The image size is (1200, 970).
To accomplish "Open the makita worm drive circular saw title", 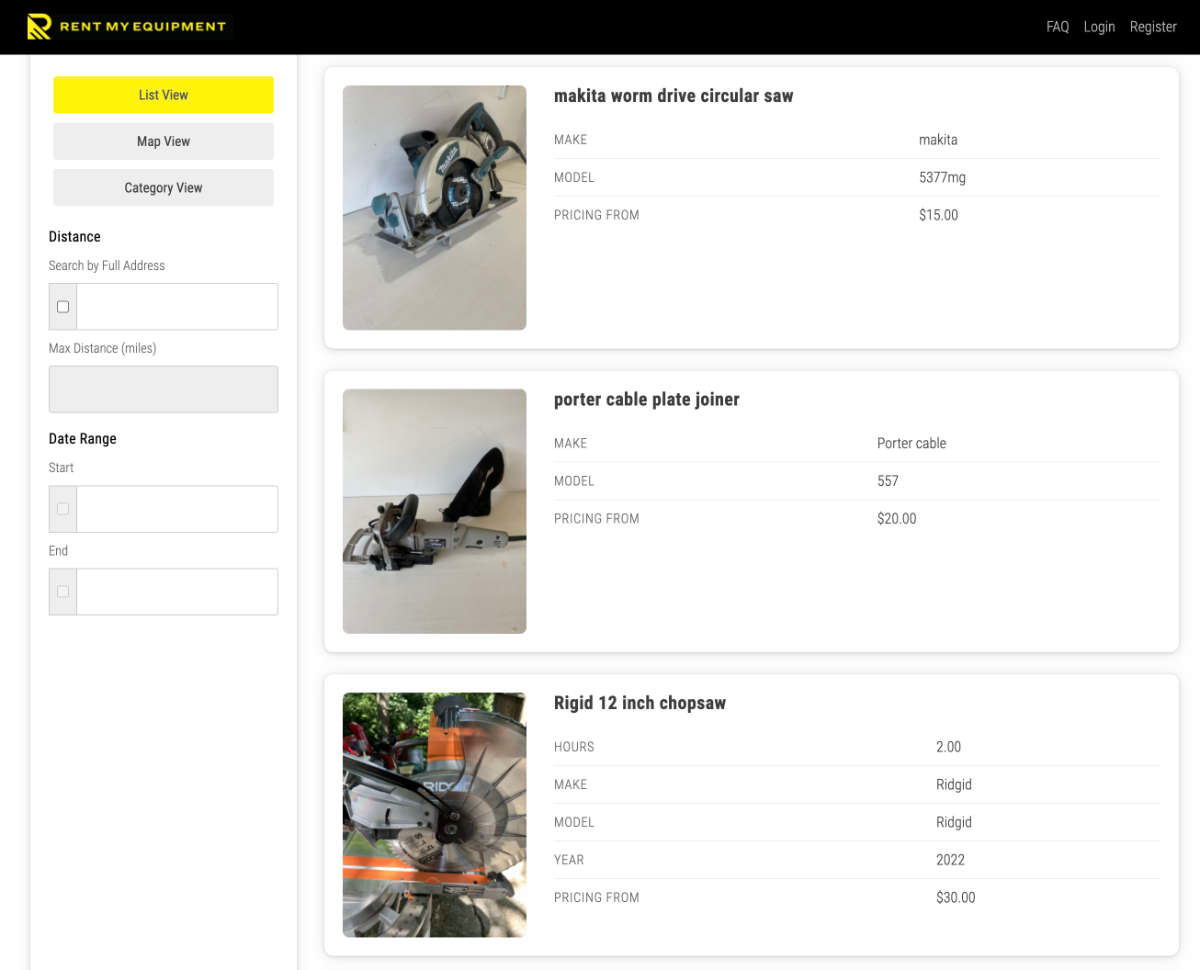I will [x=673, y=96].
